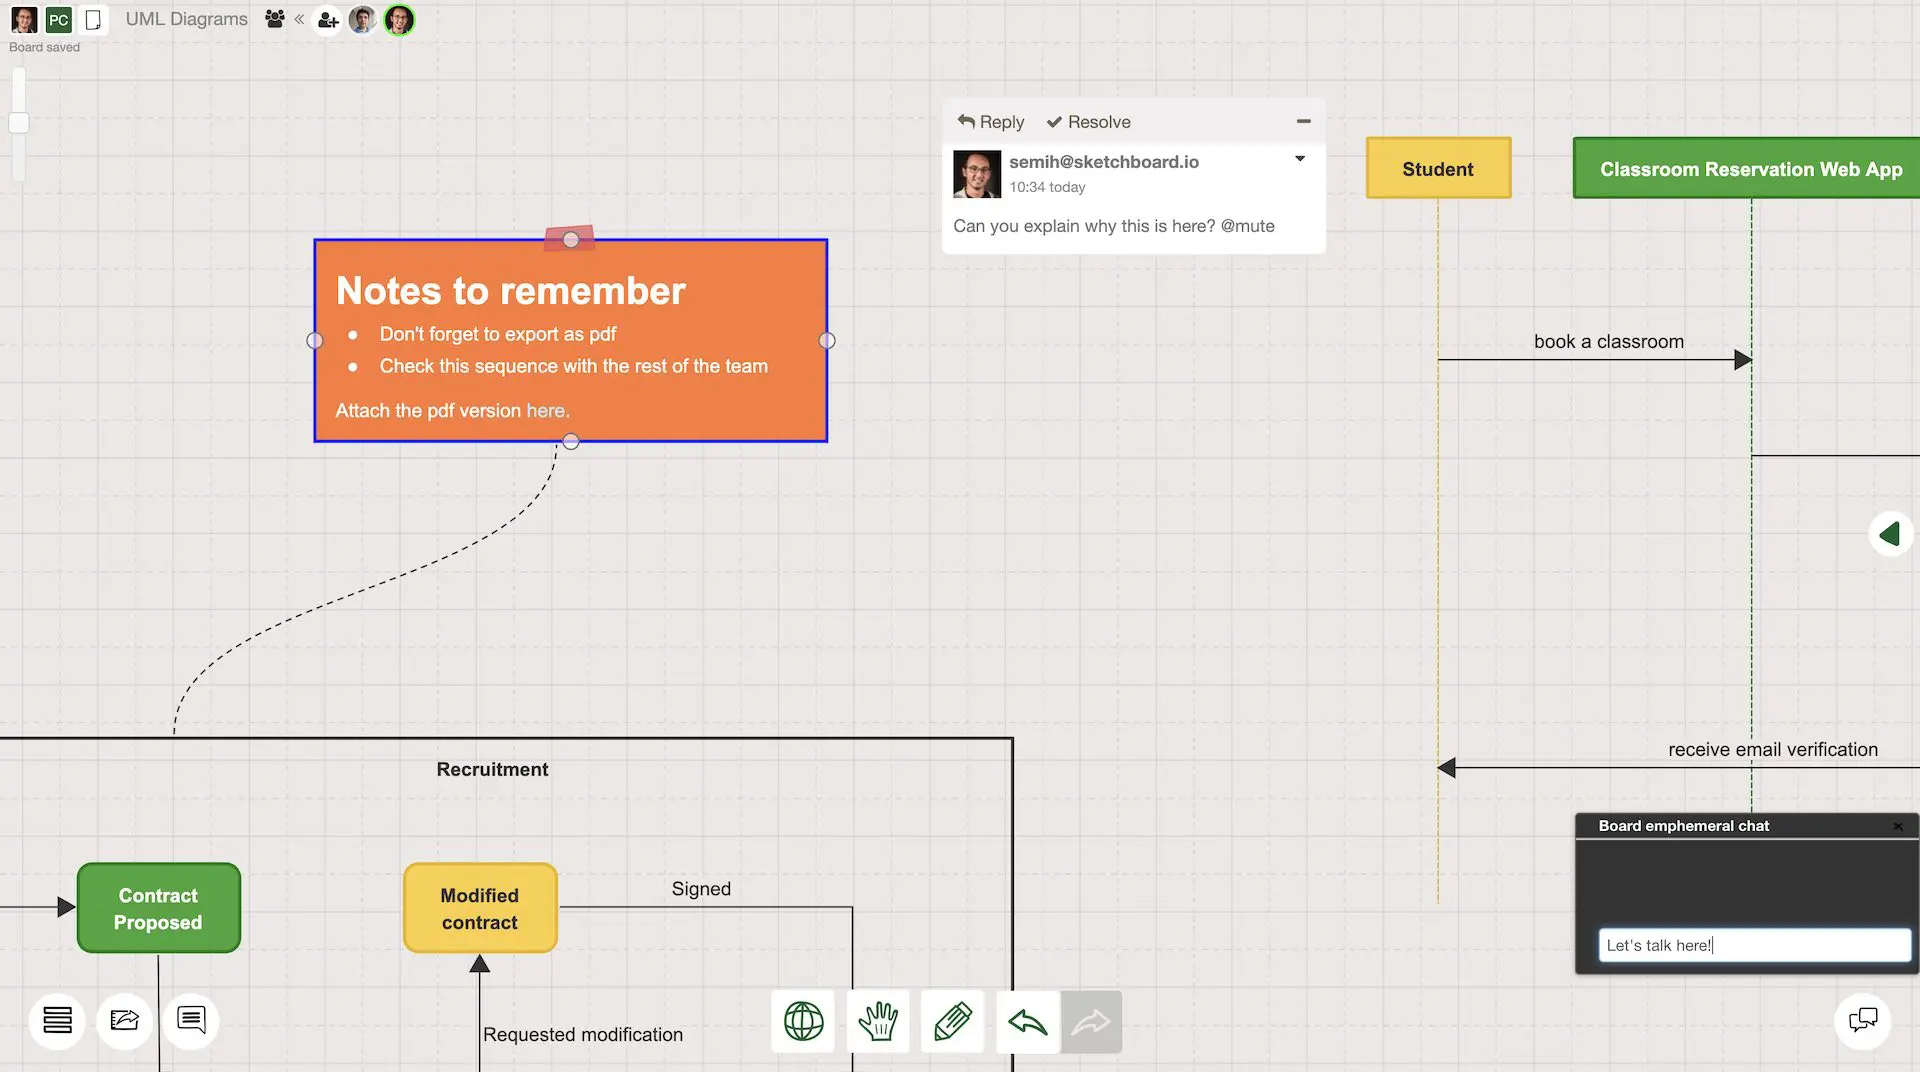Screen dimensions: 1920x1072
Task: Open the team members group icon
Action: 275,19
